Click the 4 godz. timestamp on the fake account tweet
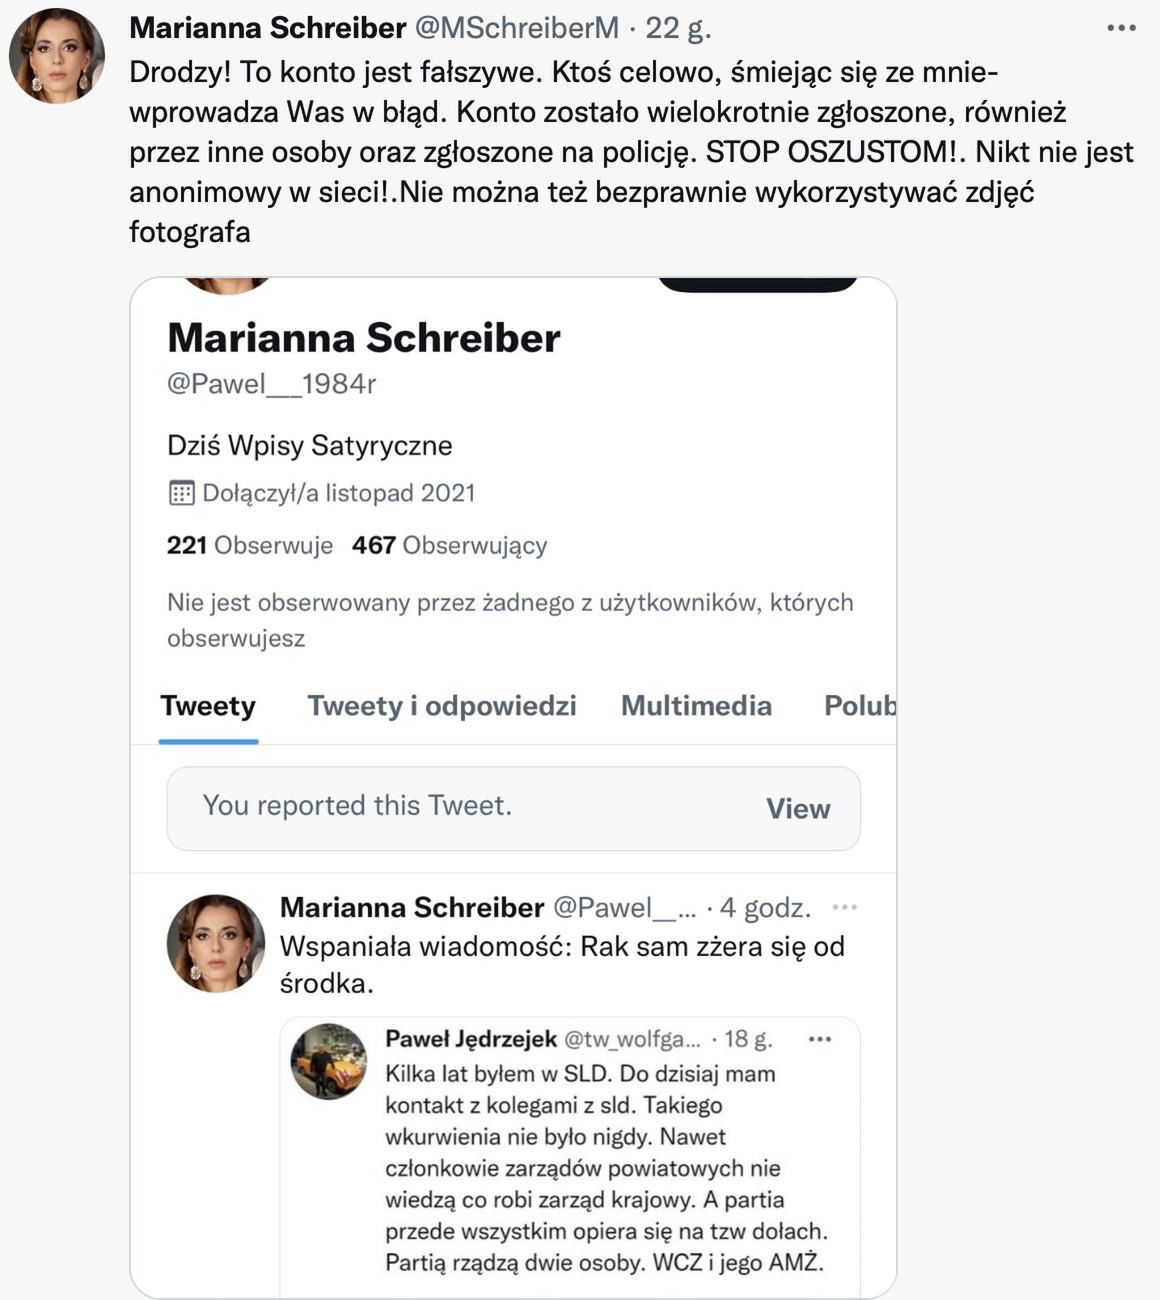 [x=765, y=908]
